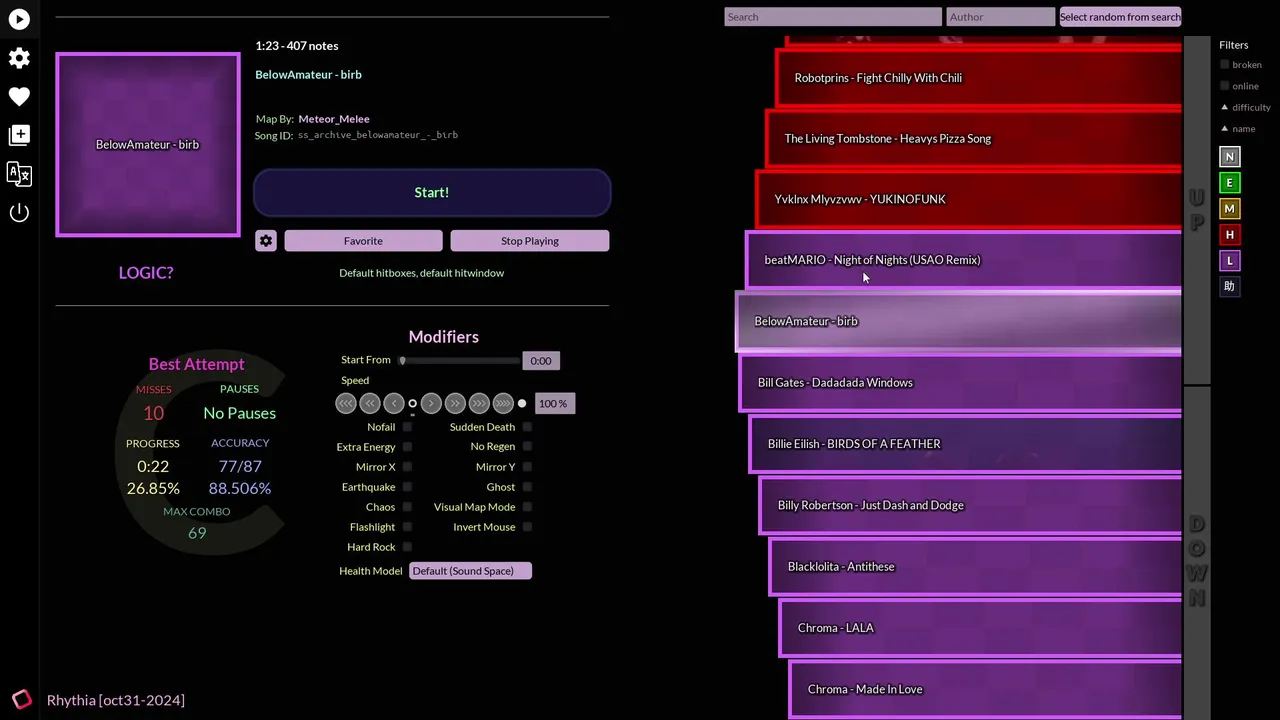1280x720 pixels.
Task: Toggle the Mirror Y modifier
Action: (x=527, y=467)
